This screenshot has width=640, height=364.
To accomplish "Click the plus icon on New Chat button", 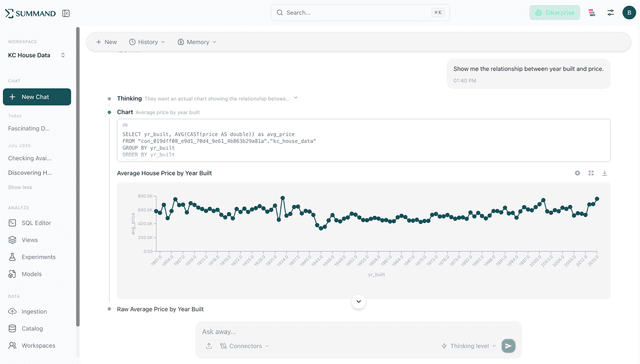I will pos(12,97).
